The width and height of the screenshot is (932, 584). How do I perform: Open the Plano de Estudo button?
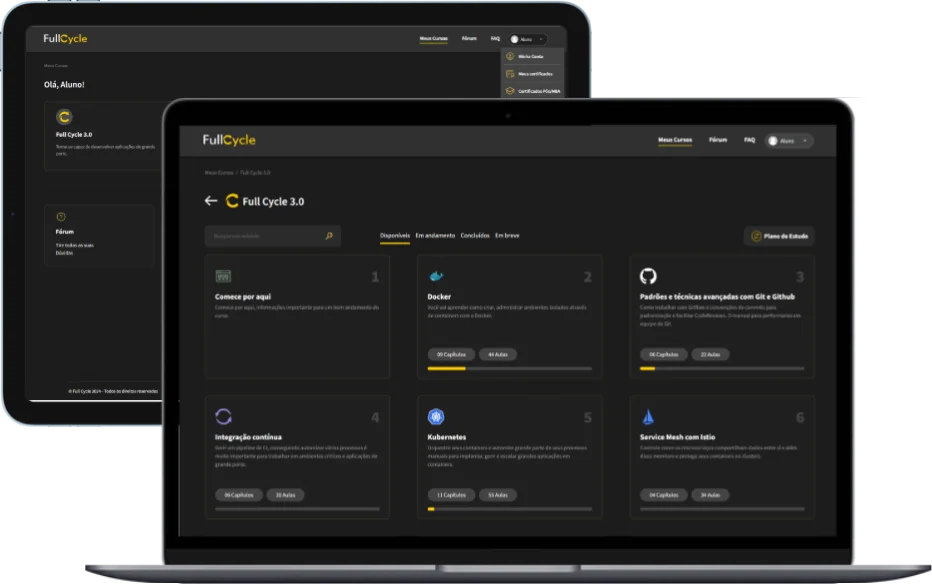pos(779,236)
